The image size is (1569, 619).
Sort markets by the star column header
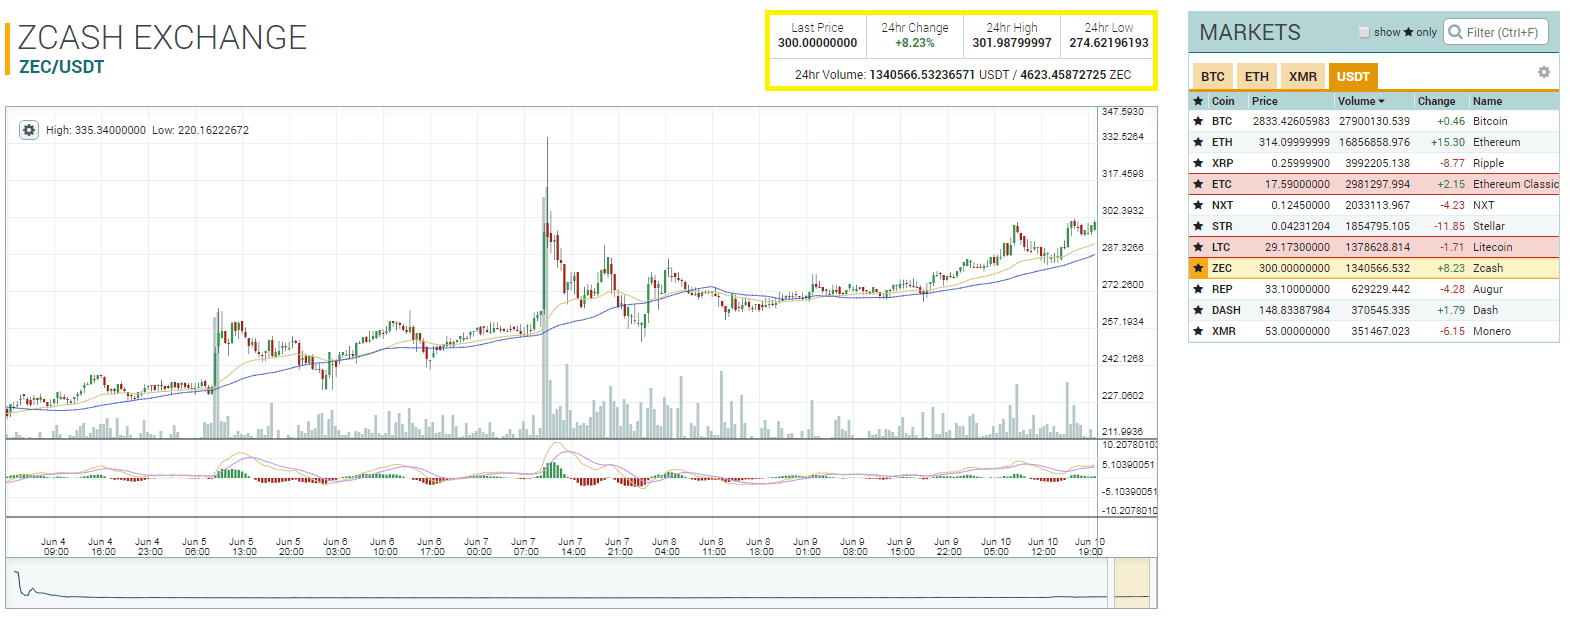click(x=1198, y=101)
